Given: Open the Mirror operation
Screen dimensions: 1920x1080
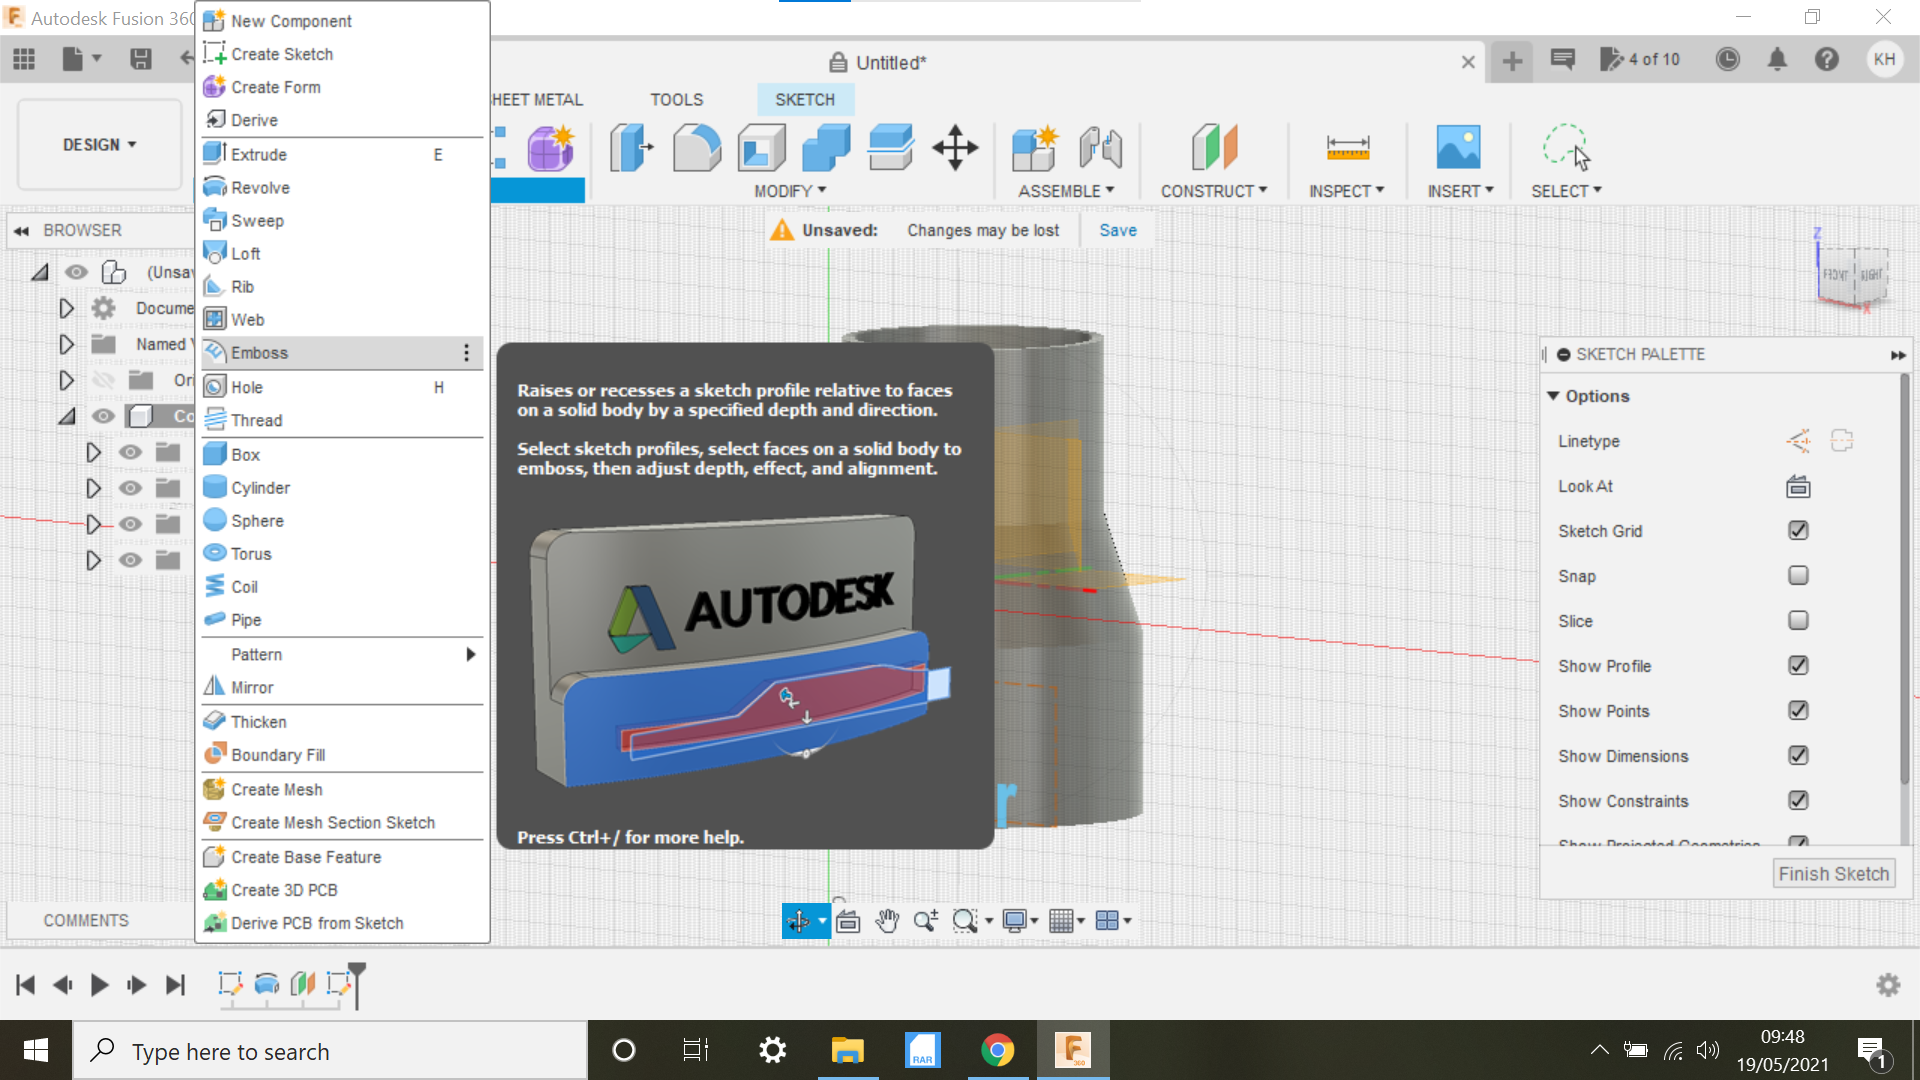Looking at the screenshot, I should point(251,687).
